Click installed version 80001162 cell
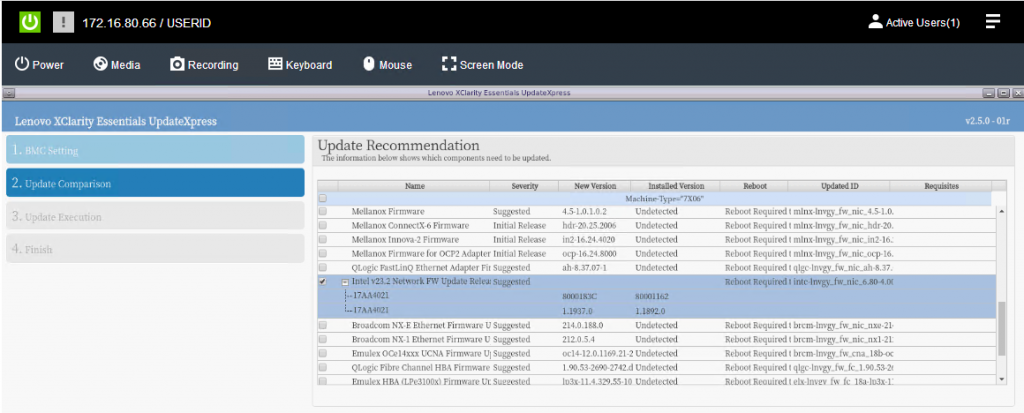 [x=652, y=296]
